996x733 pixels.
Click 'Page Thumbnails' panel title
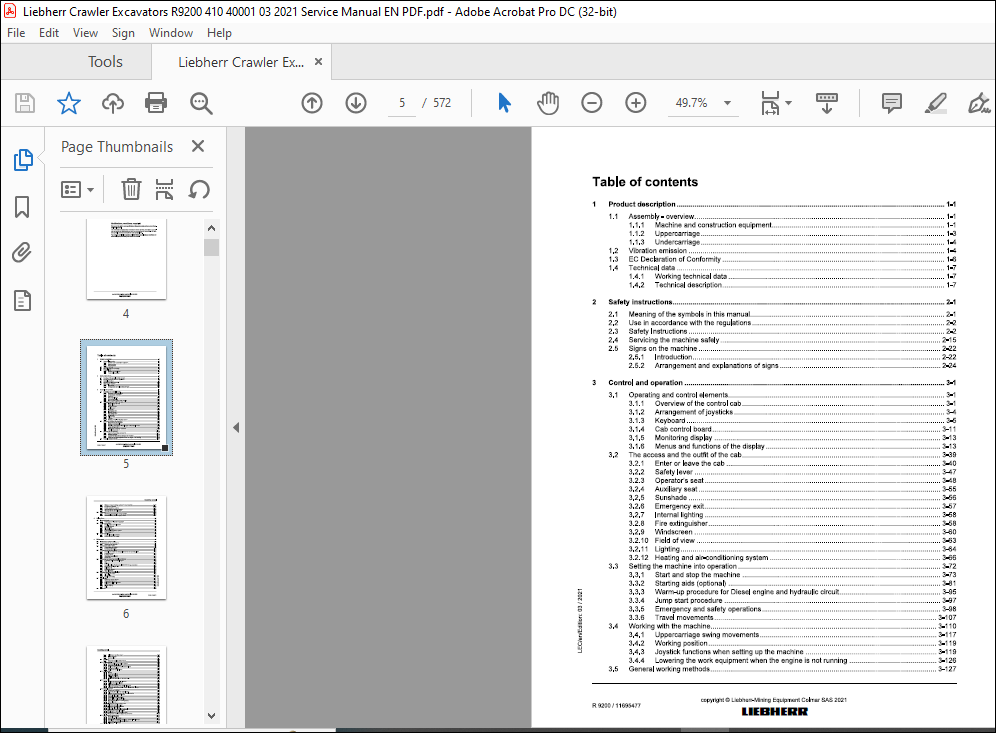point(117,147)
